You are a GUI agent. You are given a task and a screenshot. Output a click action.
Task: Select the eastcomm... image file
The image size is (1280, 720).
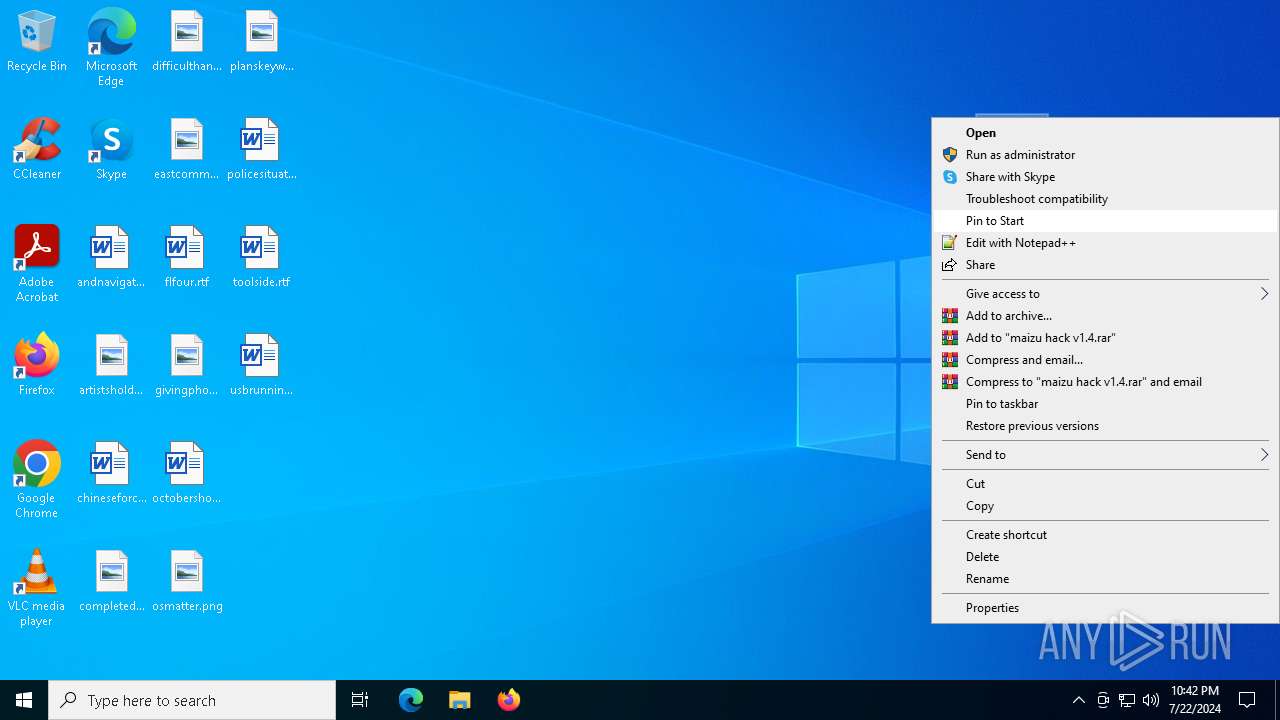[187, 150]
